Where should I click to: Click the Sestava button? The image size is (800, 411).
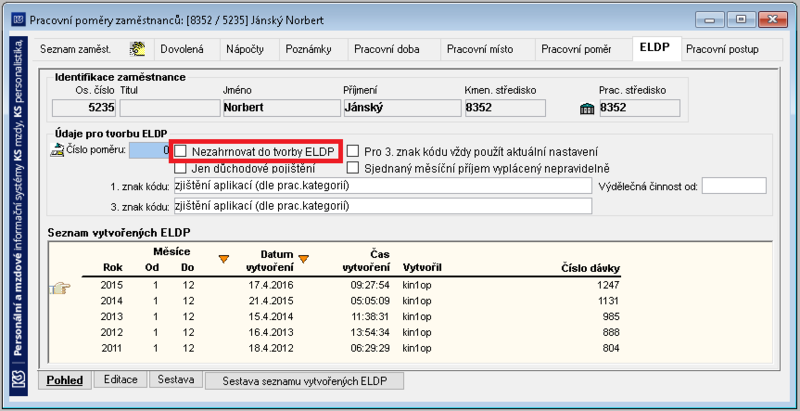pos(176,379)
